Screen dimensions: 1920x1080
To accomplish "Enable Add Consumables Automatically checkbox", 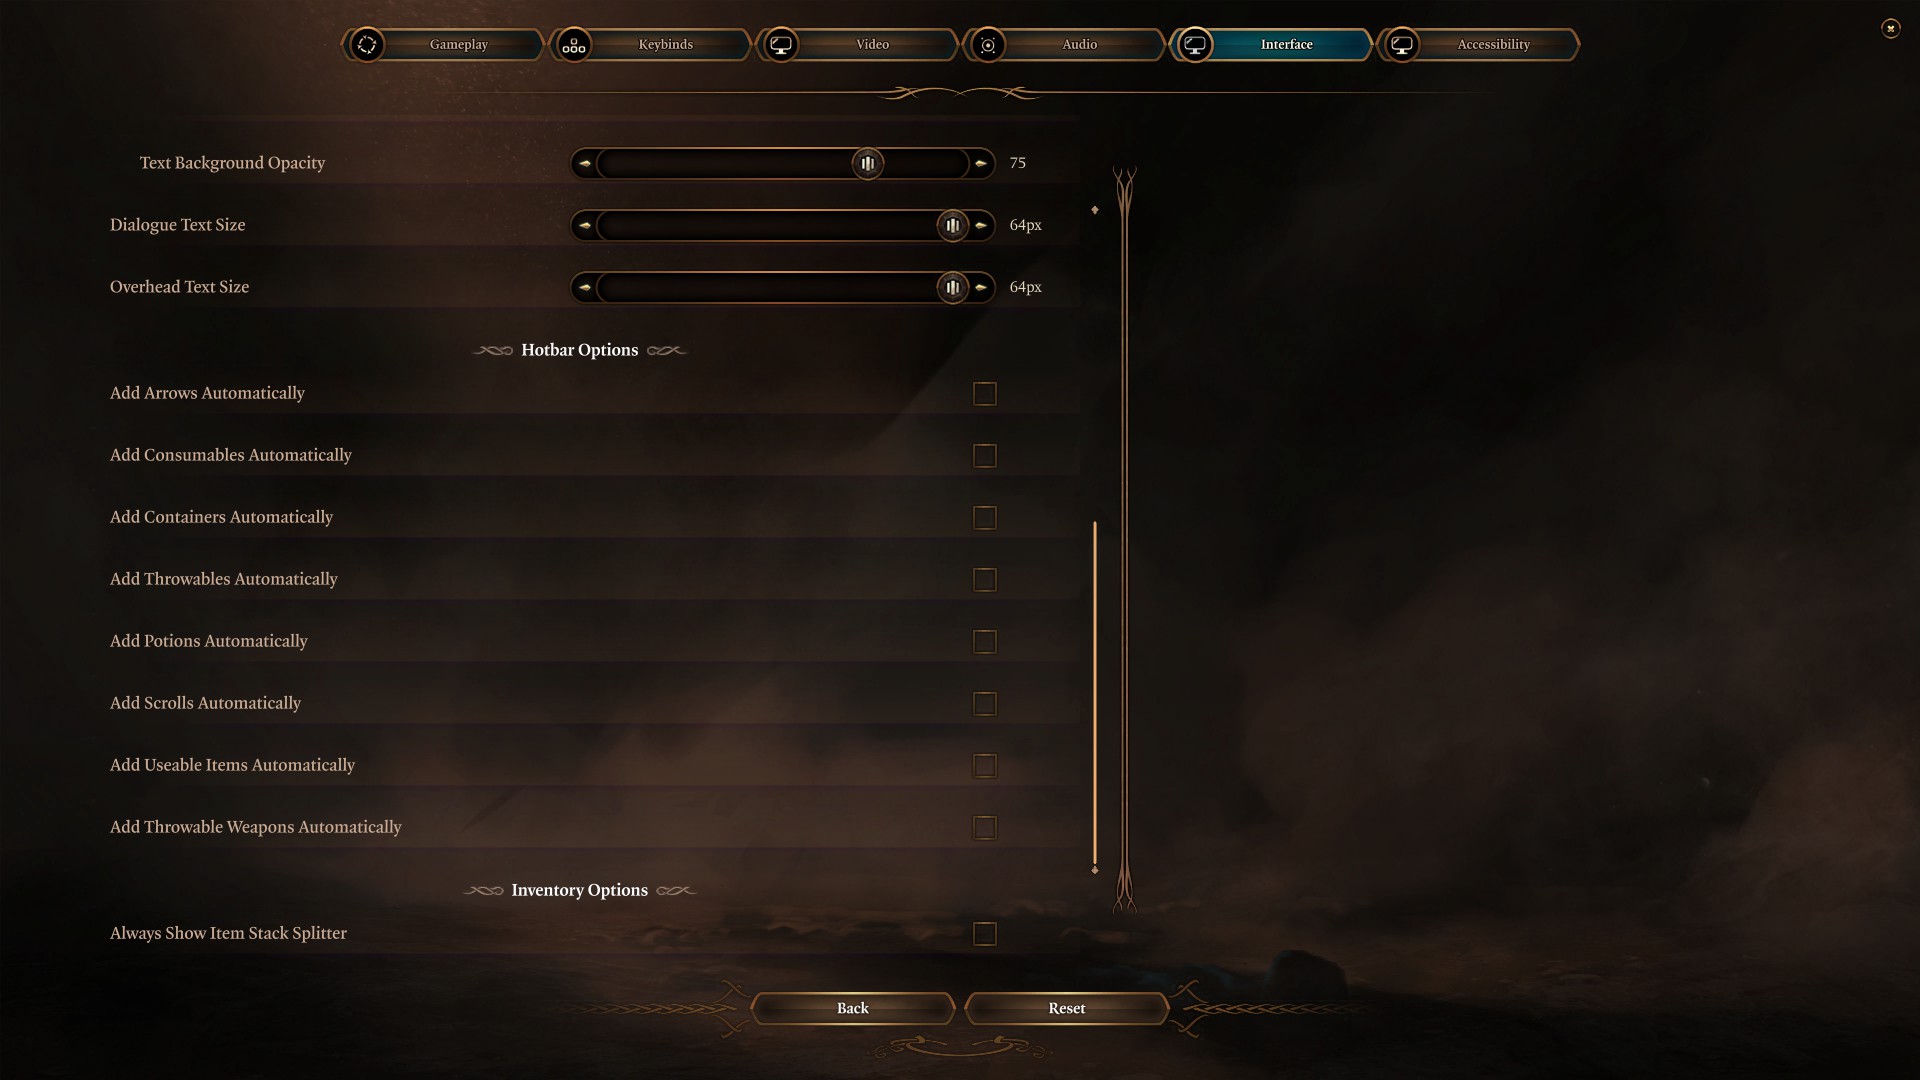I will tap(985, 455).
